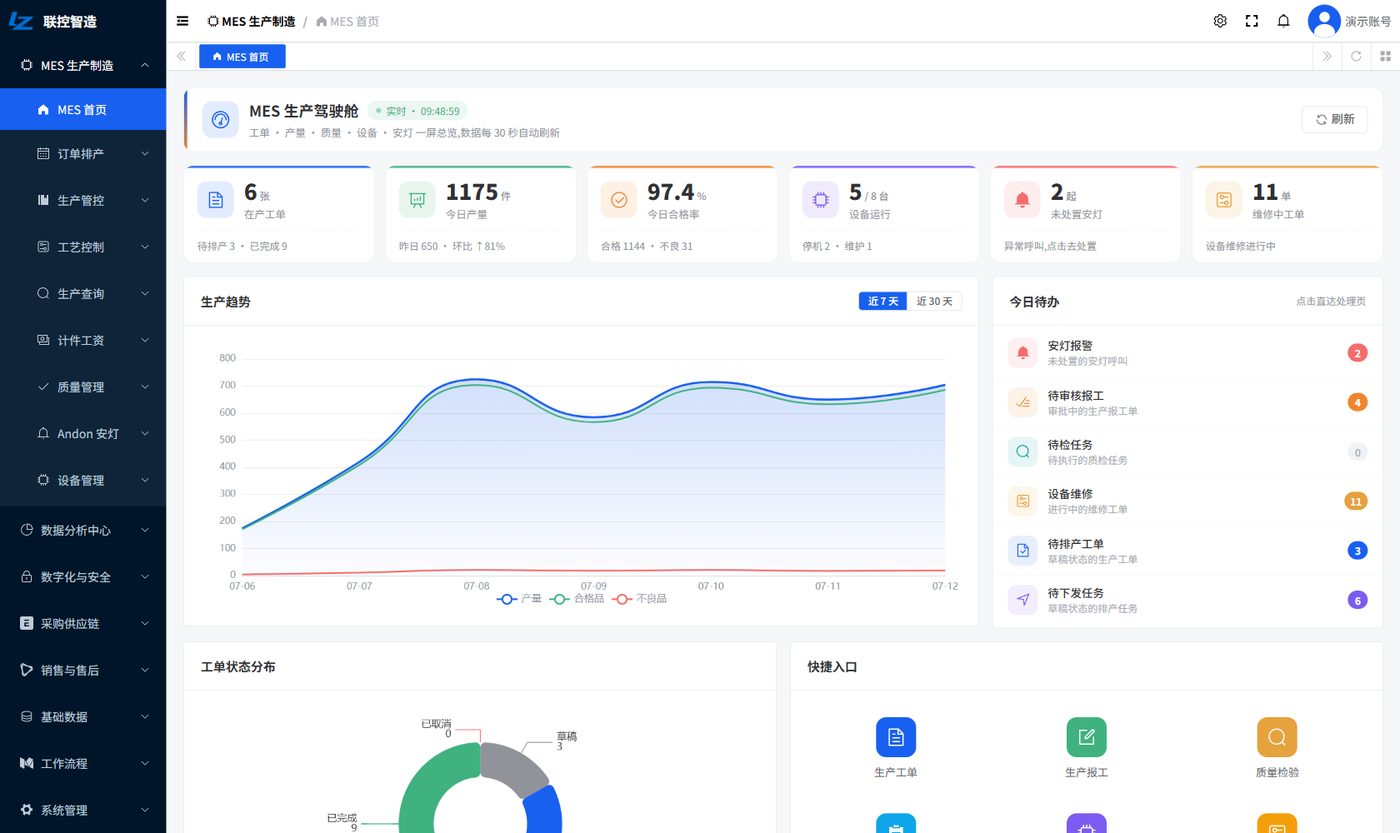1400x833 pixels.
Task: Click the 待排产工单 file icon
Action: pyautogui.click(x=1022, y=551)
